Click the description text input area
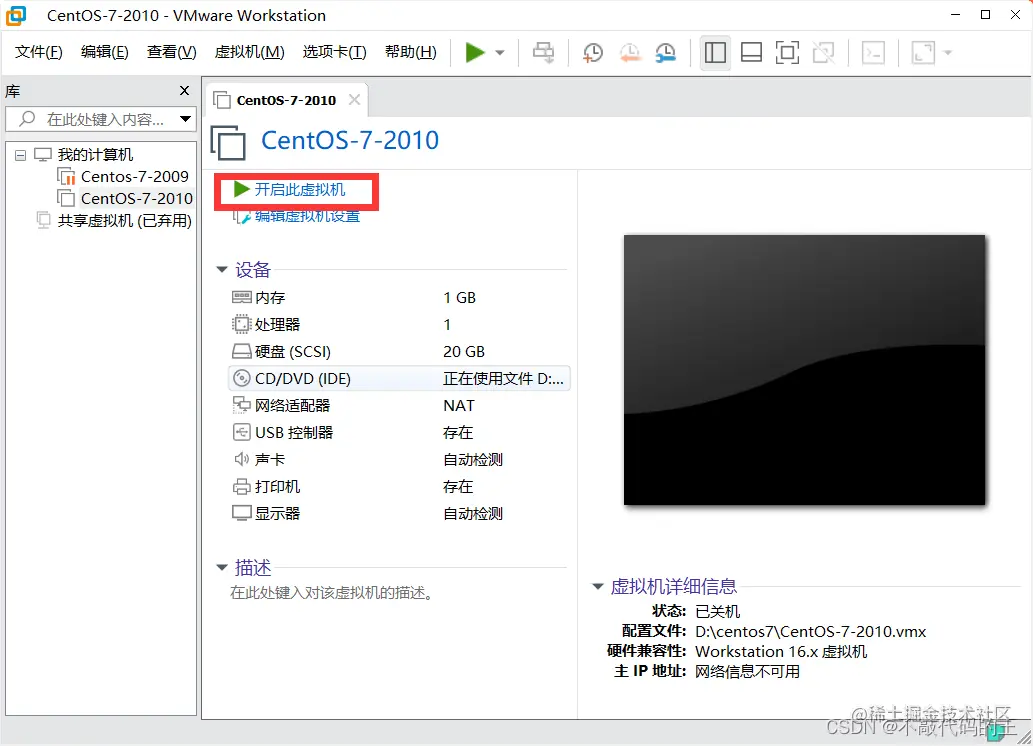 point(331,593)
